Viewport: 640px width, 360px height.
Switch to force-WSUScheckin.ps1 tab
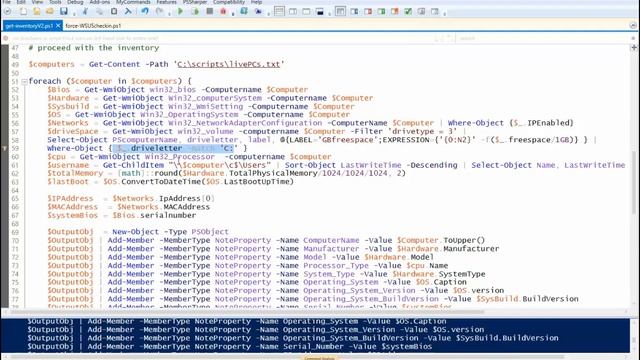point(93,26)
